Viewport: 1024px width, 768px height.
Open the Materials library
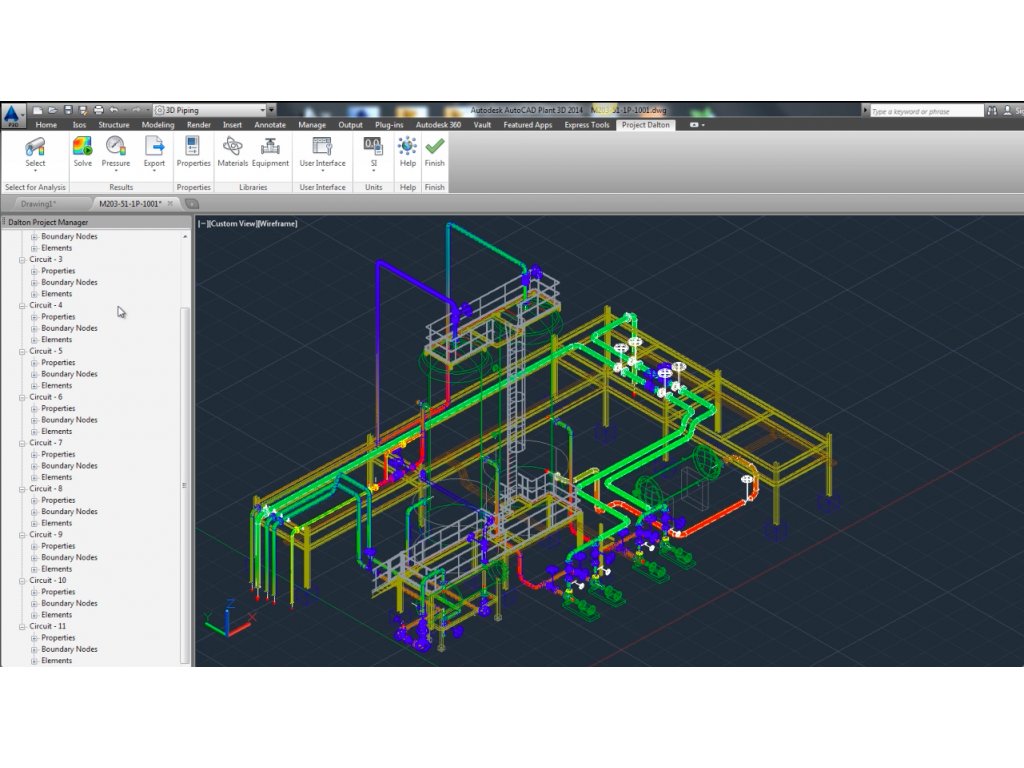point(232,153)
